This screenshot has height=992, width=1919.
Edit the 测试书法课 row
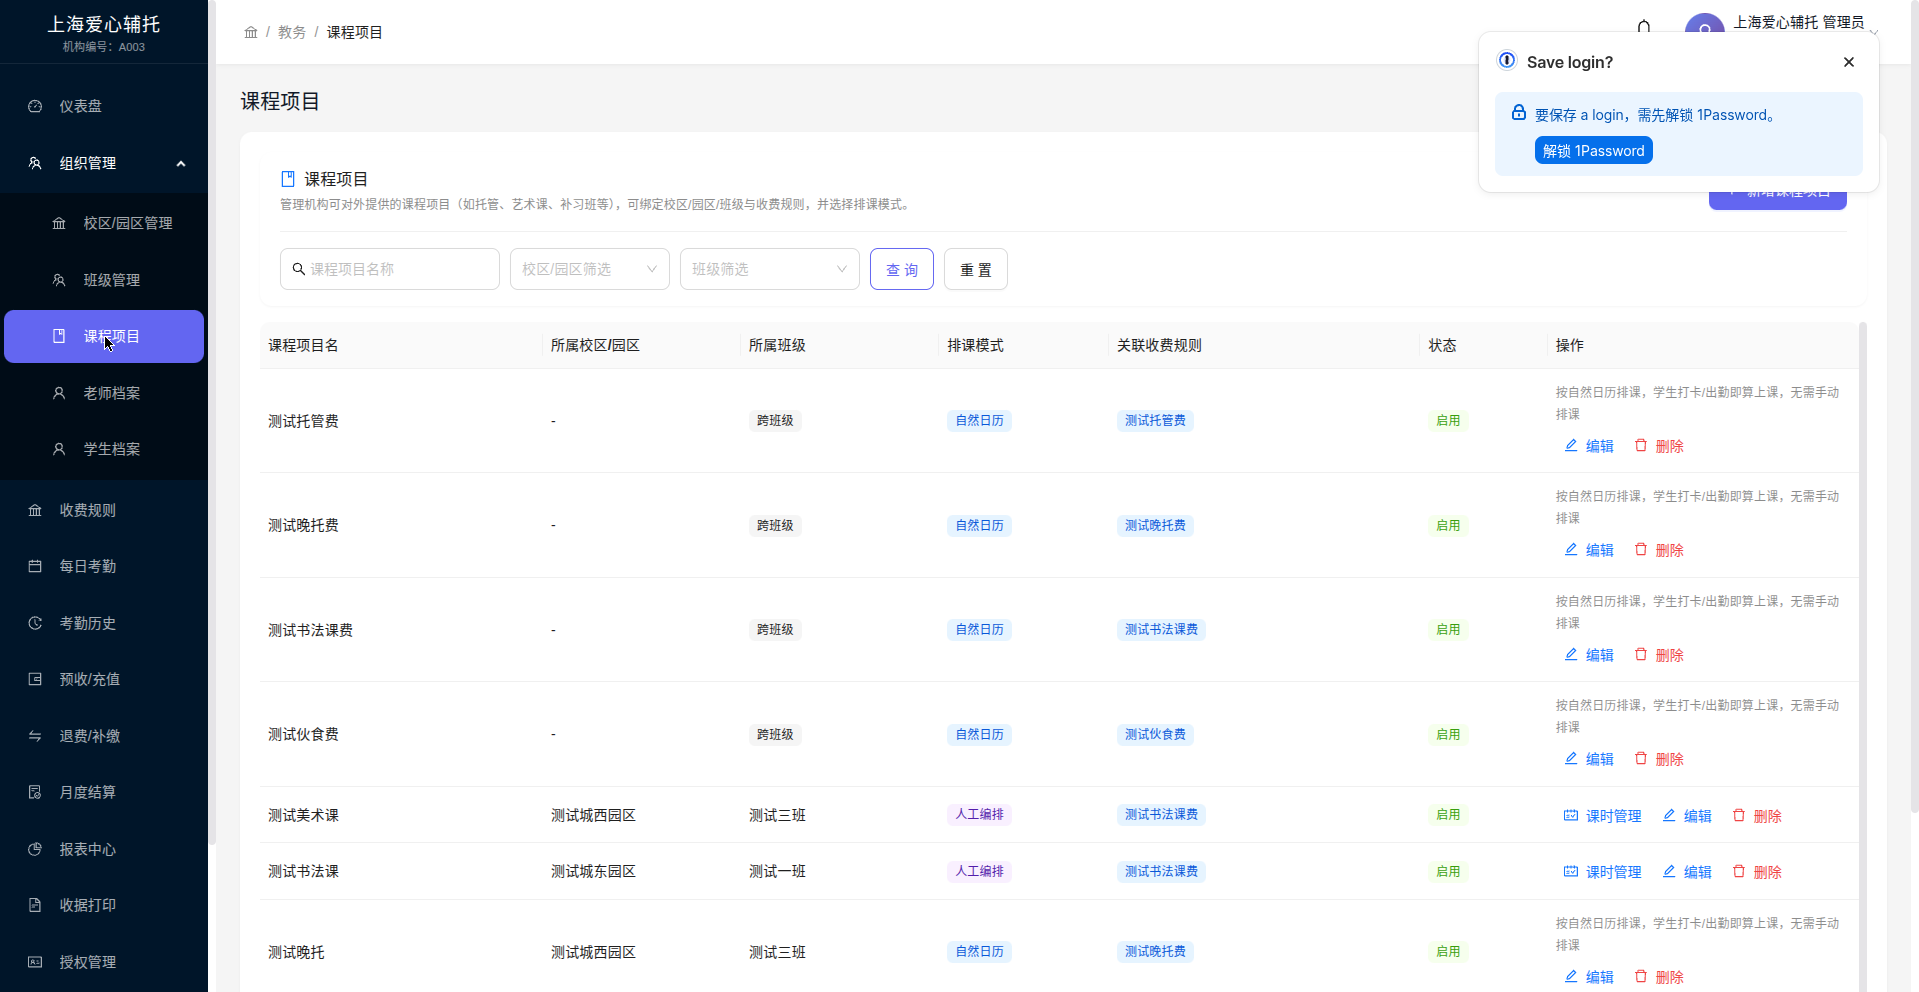1687,872
